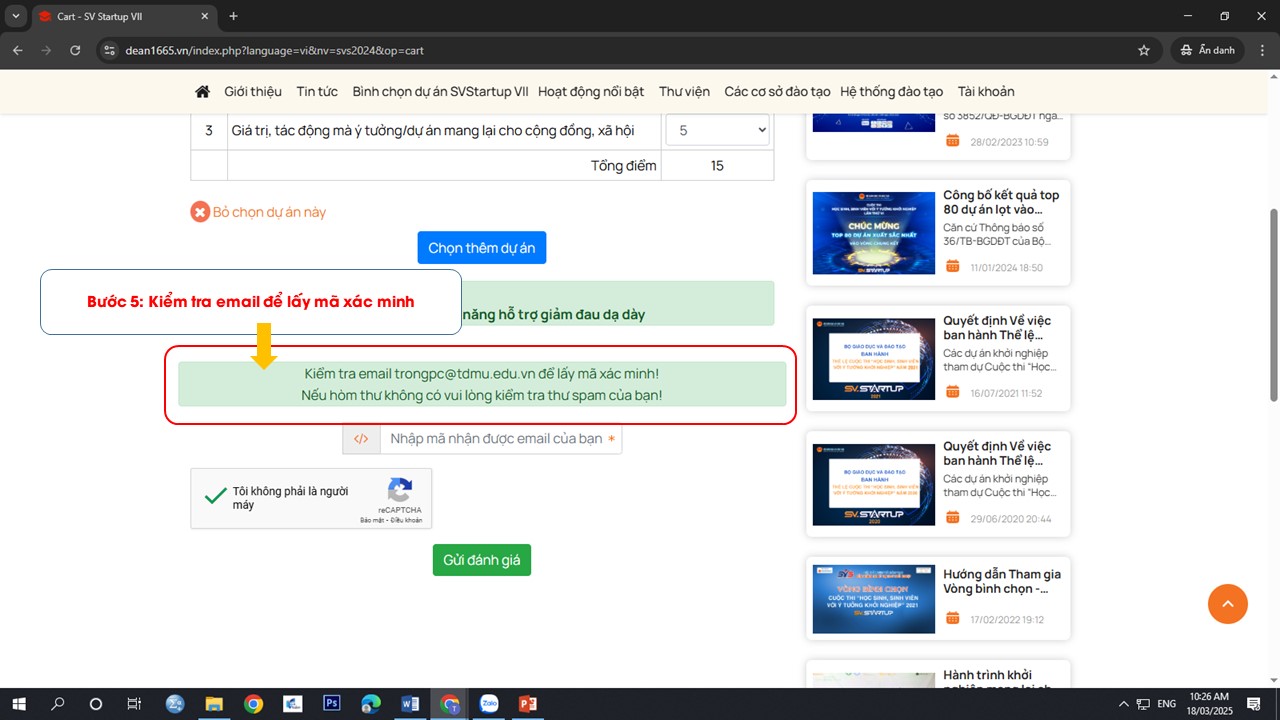
Task: Bookmark this page with star icon
Action: [x=1144, y=50]
